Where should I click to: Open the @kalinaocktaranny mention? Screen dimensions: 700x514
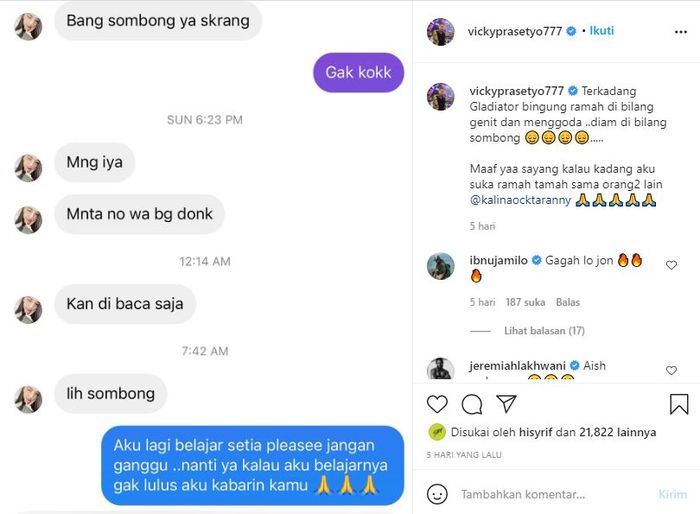click(x=520, y=200)
